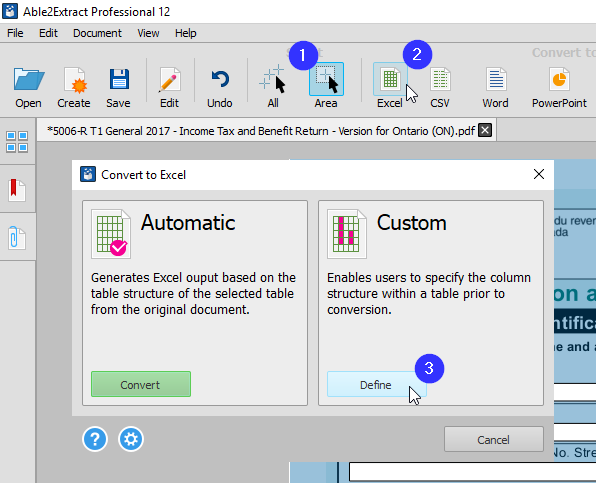Click the Automatic conversion grid icon

point(111,234)
